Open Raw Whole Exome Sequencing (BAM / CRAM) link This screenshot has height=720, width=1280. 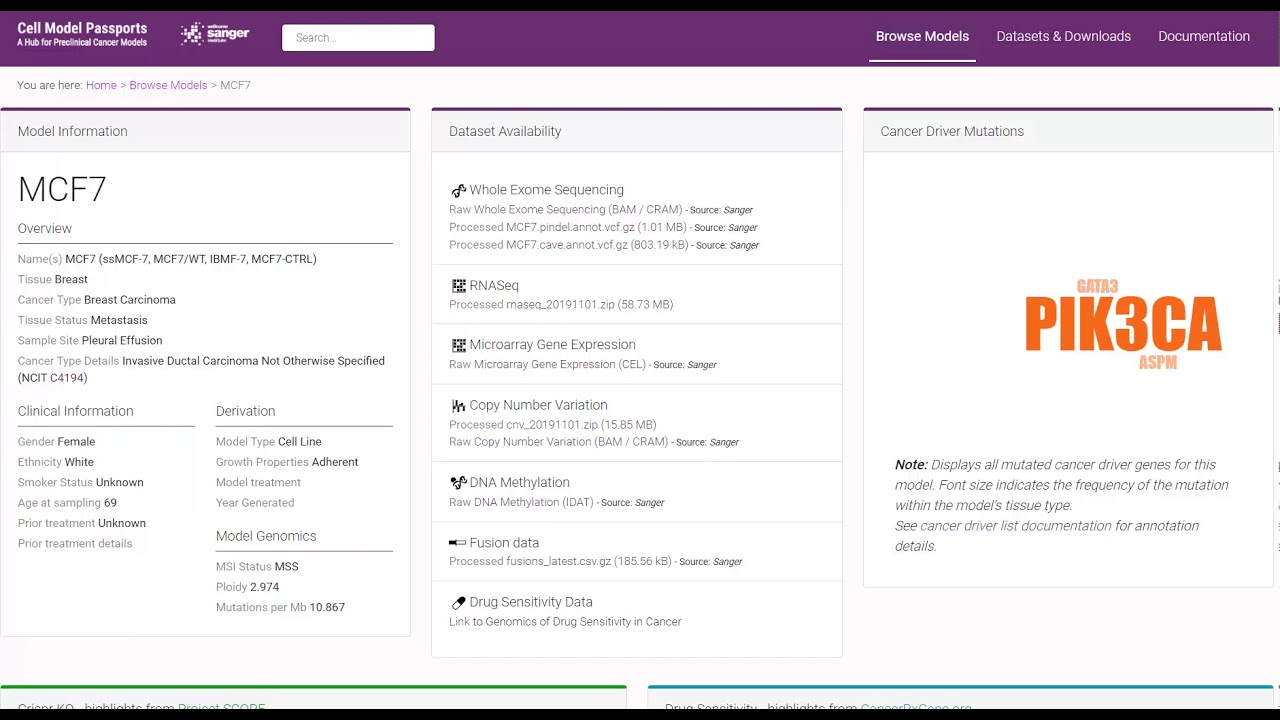566,210
